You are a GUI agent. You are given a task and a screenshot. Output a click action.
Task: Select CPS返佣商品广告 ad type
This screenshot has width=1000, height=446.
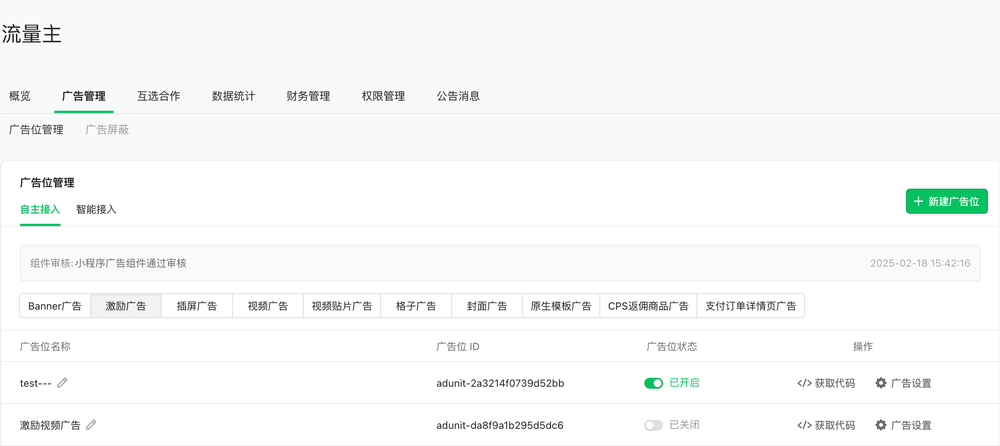pos(648,306)
